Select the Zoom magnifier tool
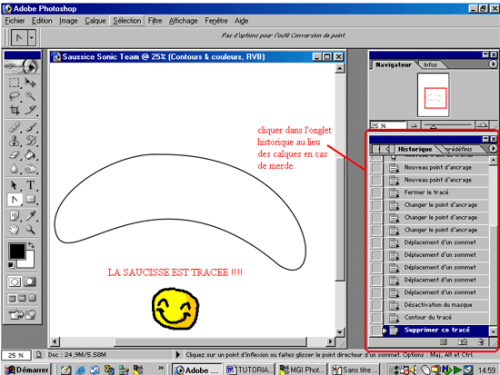 [x=30, y=230]
